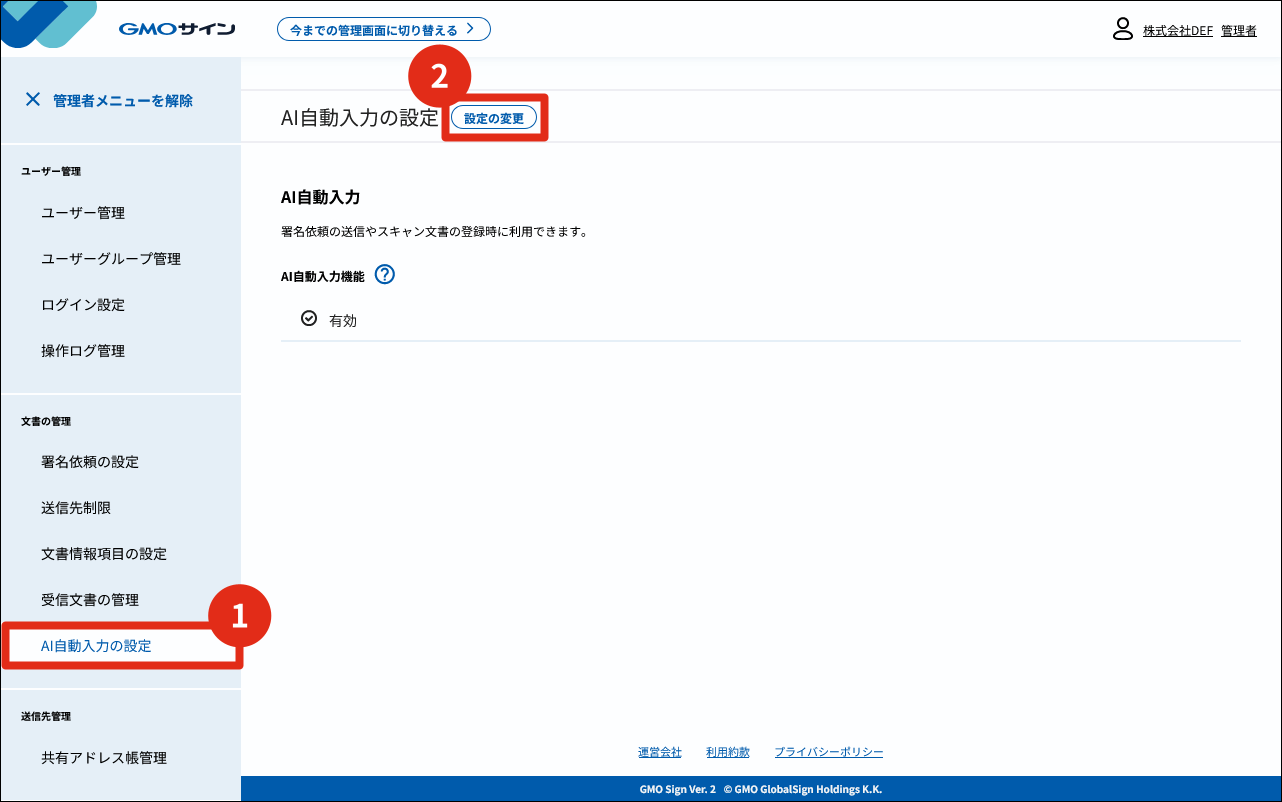Image resolution: width=1282 pixels, height=802 pixels.
Task: Navigate to 送信先制限
Action: click(x=76, y=508)
